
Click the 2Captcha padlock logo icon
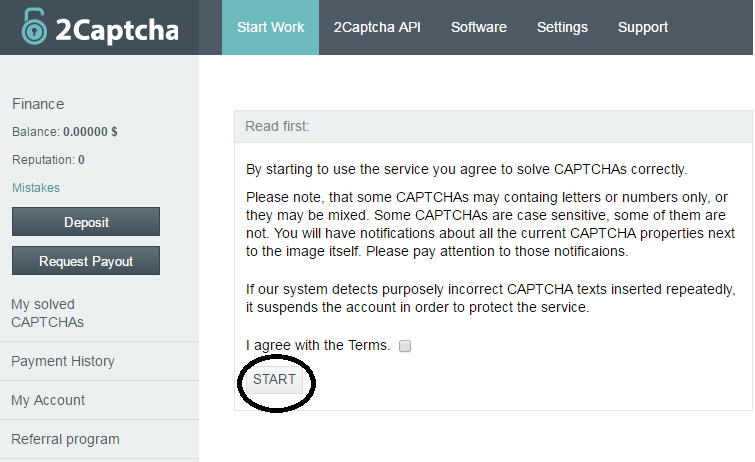click(34, 27)
